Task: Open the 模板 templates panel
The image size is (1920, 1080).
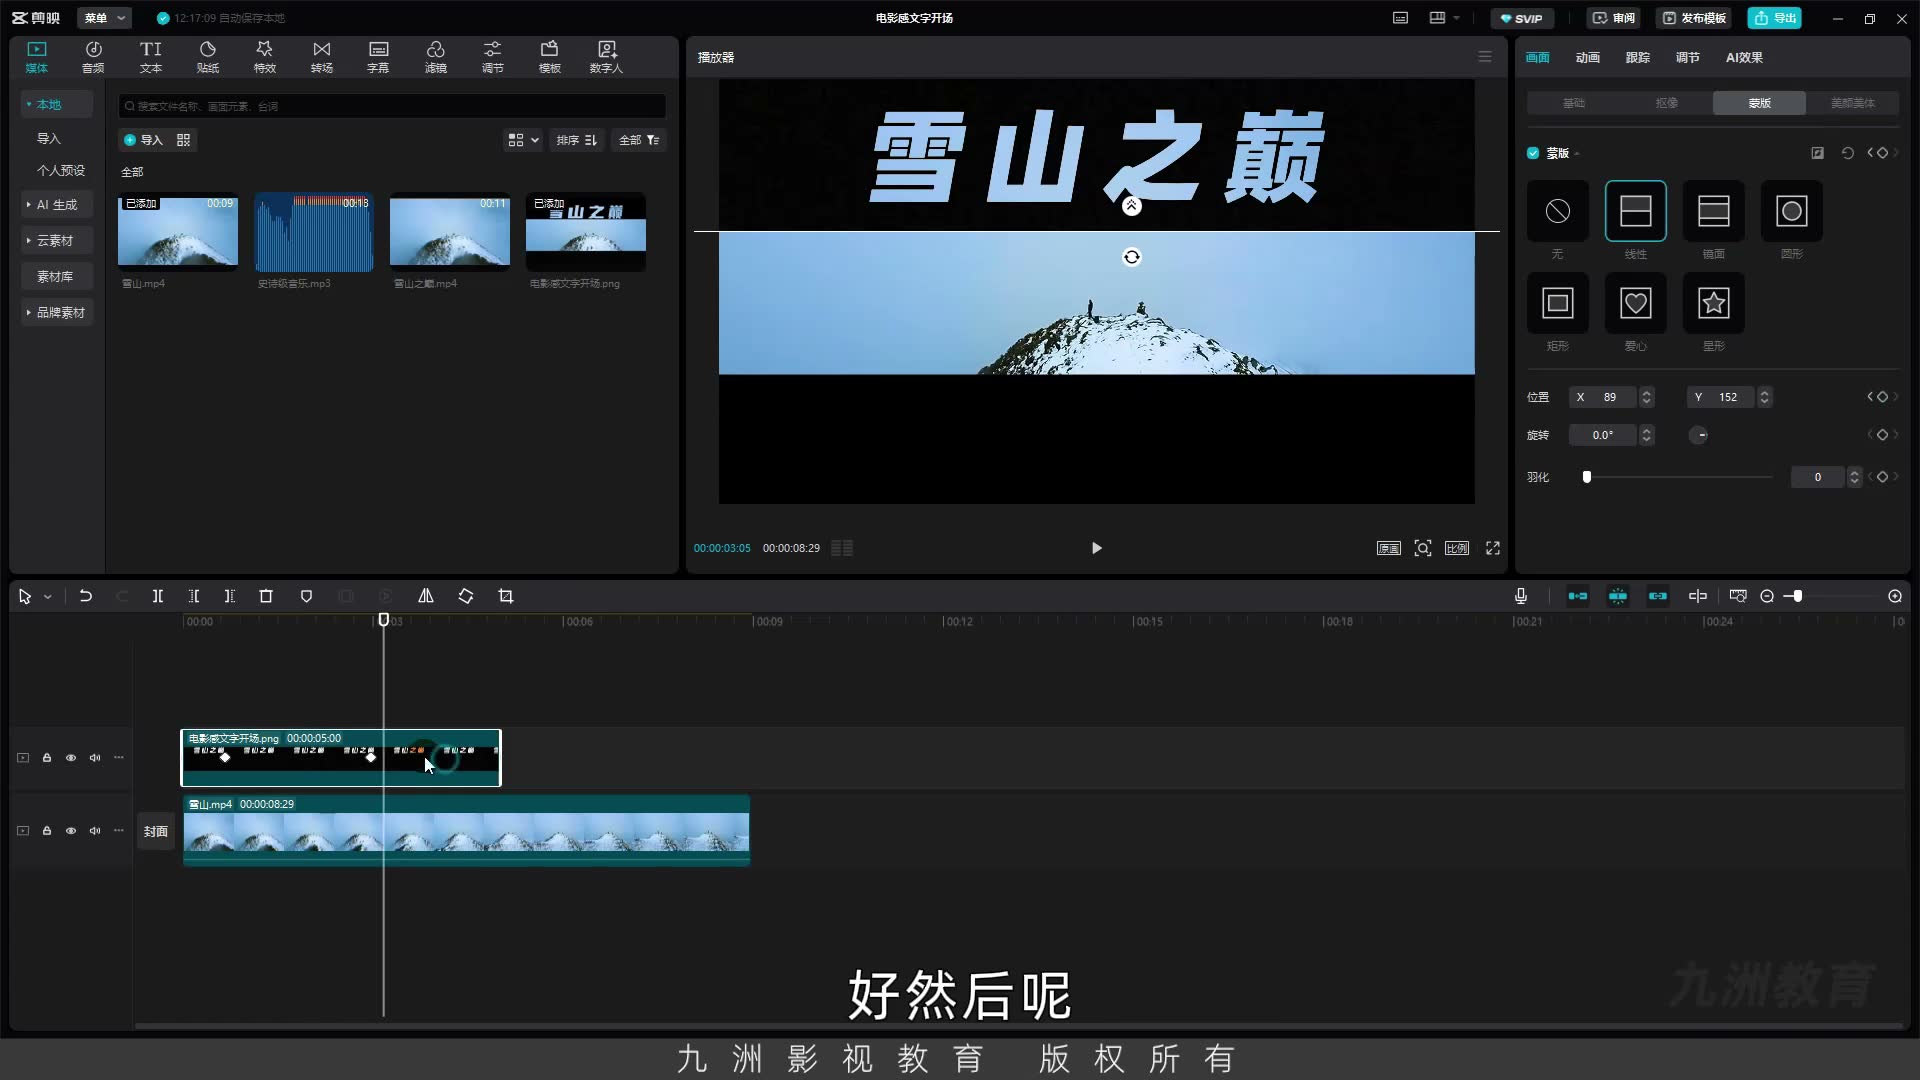Action: [550, 57]
